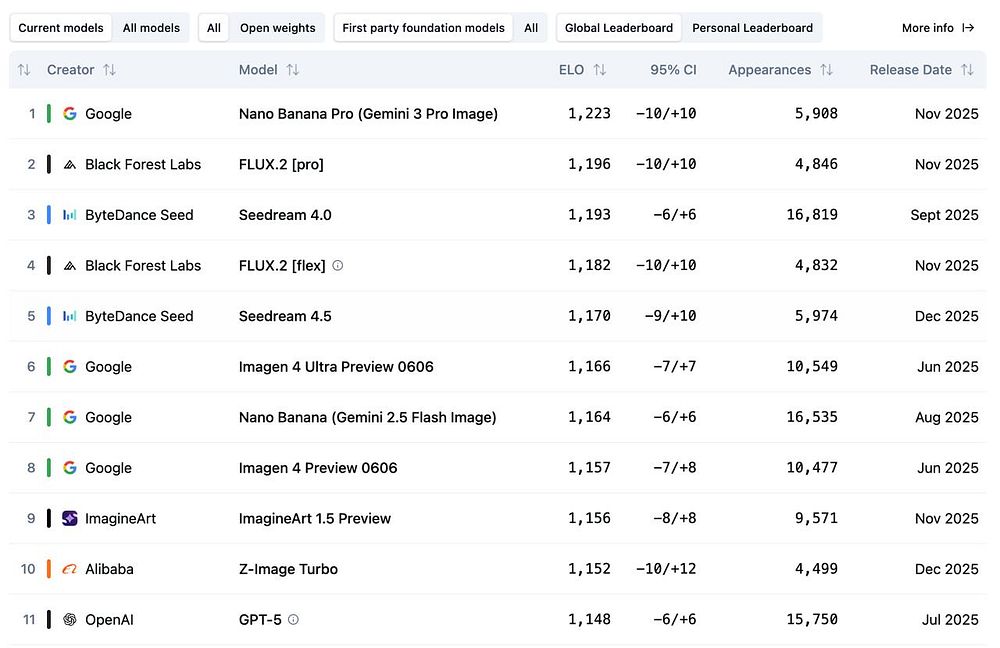The height and width of the screenshot is (648, 1000).
Task: Click the Seedream 4.5 model name
Action: [285, 316]
